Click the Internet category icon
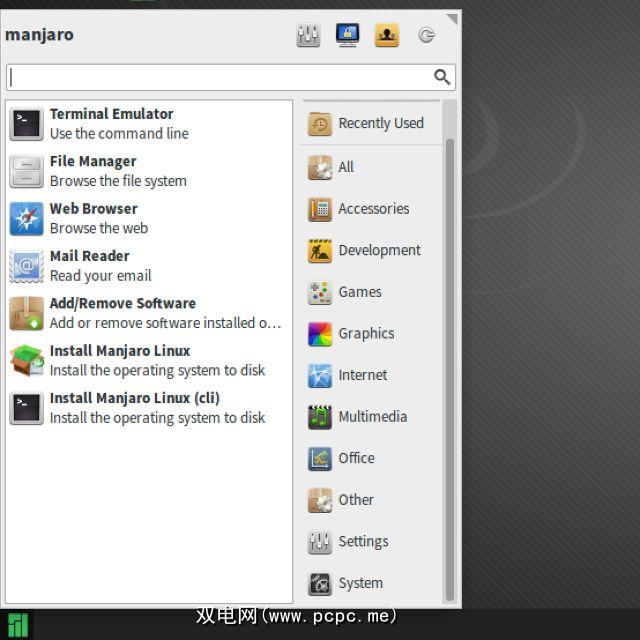 pyautogui.click(x=320, y=376)
